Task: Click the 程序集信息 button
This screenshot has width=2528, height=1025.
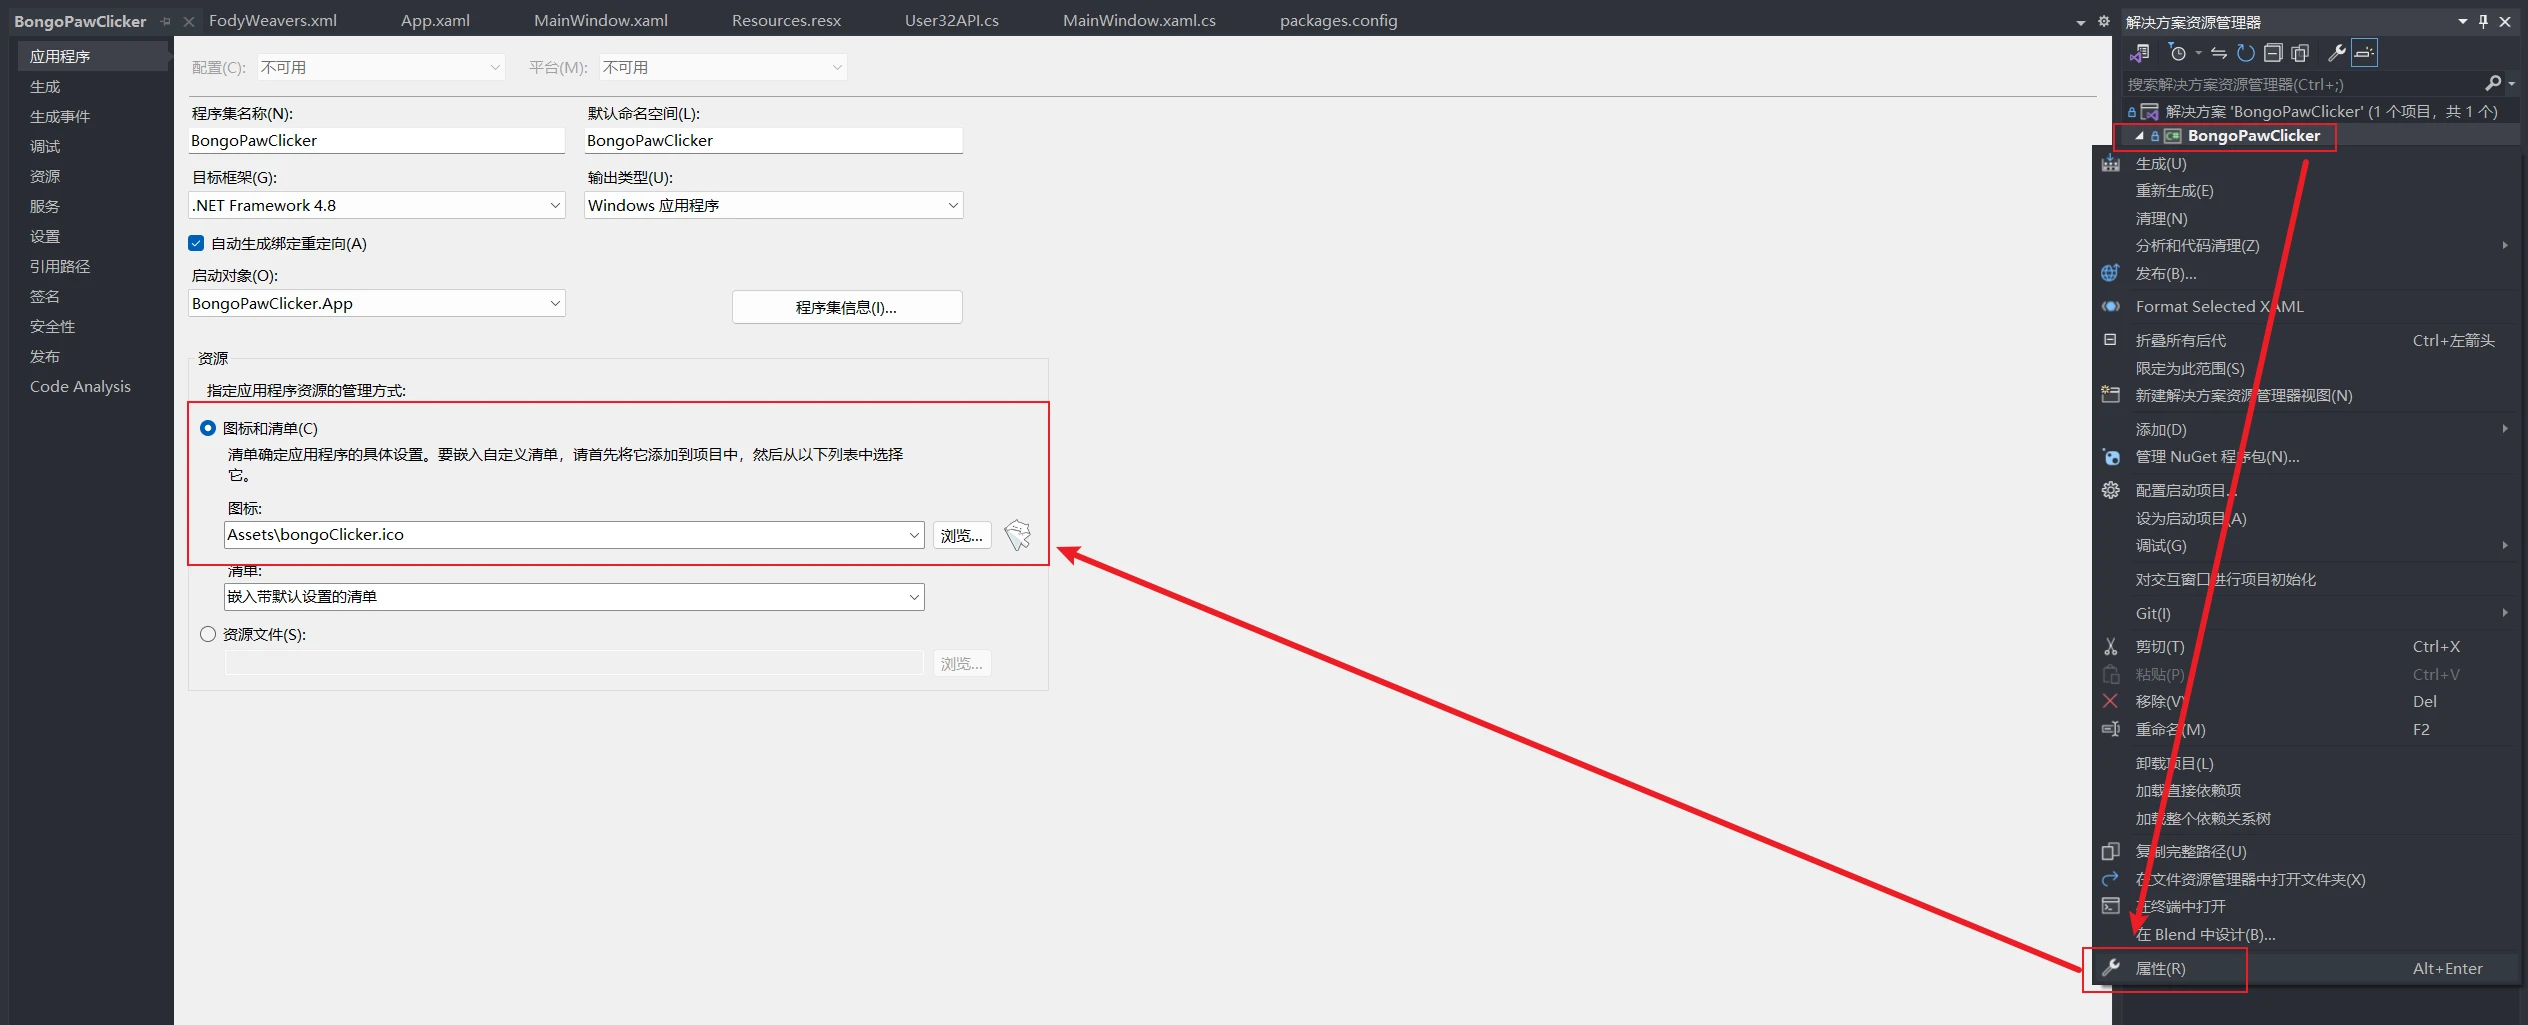Action: [847, 307]
